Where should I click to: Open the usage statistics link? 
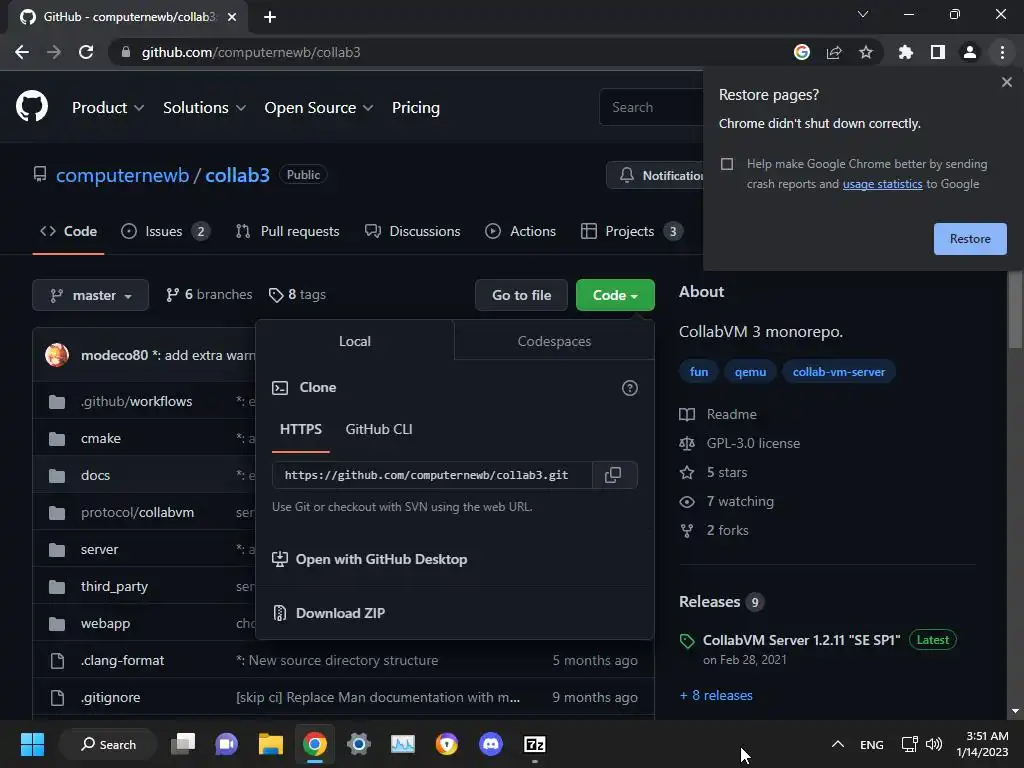[882, 184]
